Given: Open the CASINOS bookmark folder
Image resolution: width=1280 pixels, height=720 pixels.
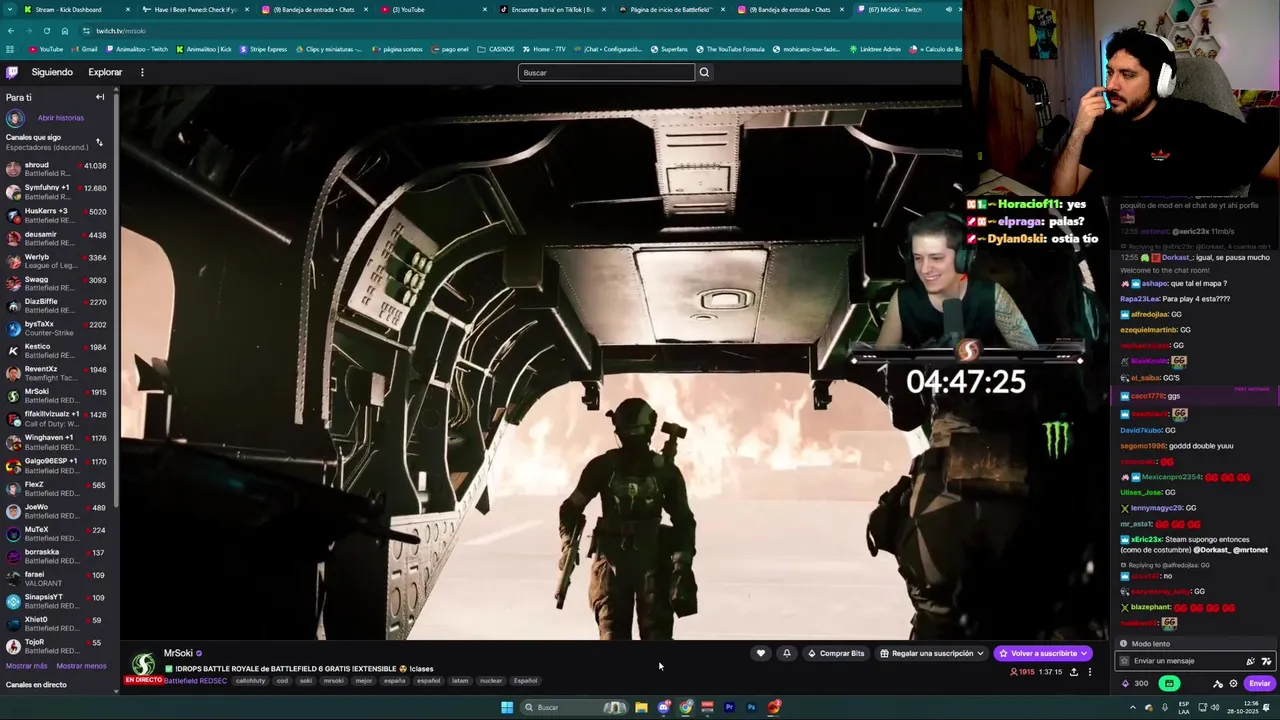Looking at the screenshot, I should (x=496, y=49).
